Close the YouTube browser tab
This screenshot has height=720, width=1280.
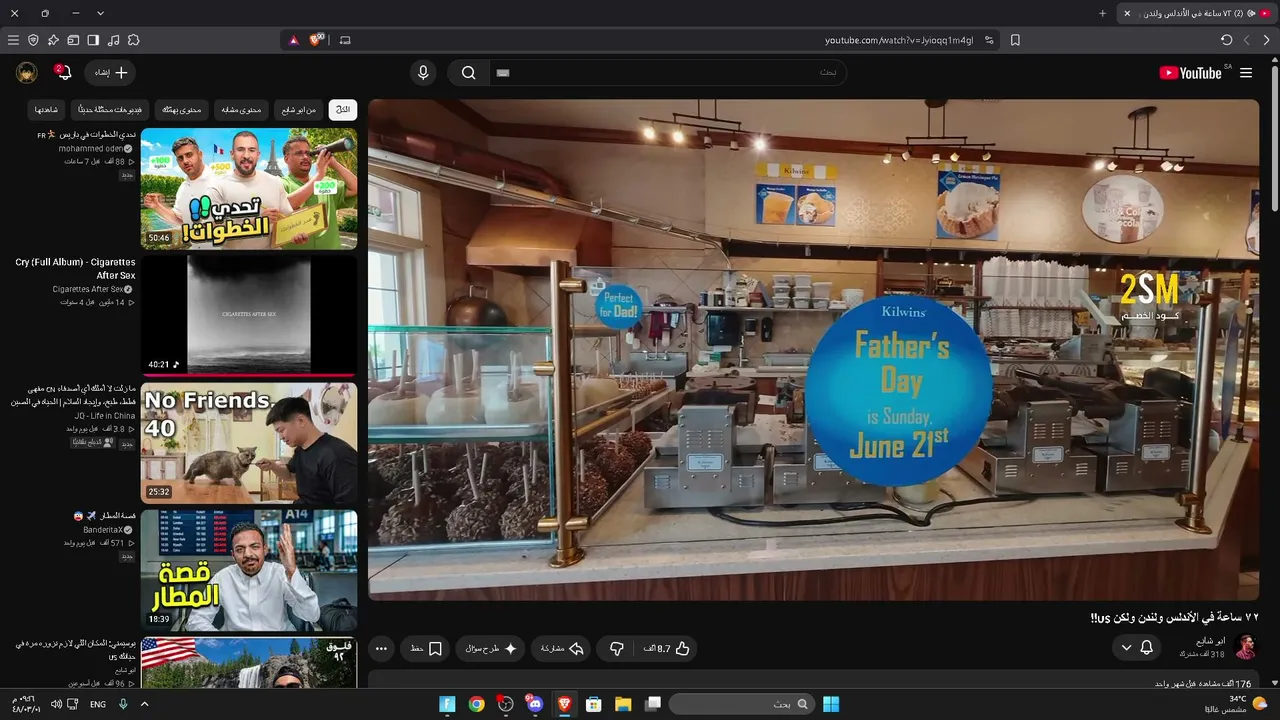pyautogui.click(x=1127, y=13)
